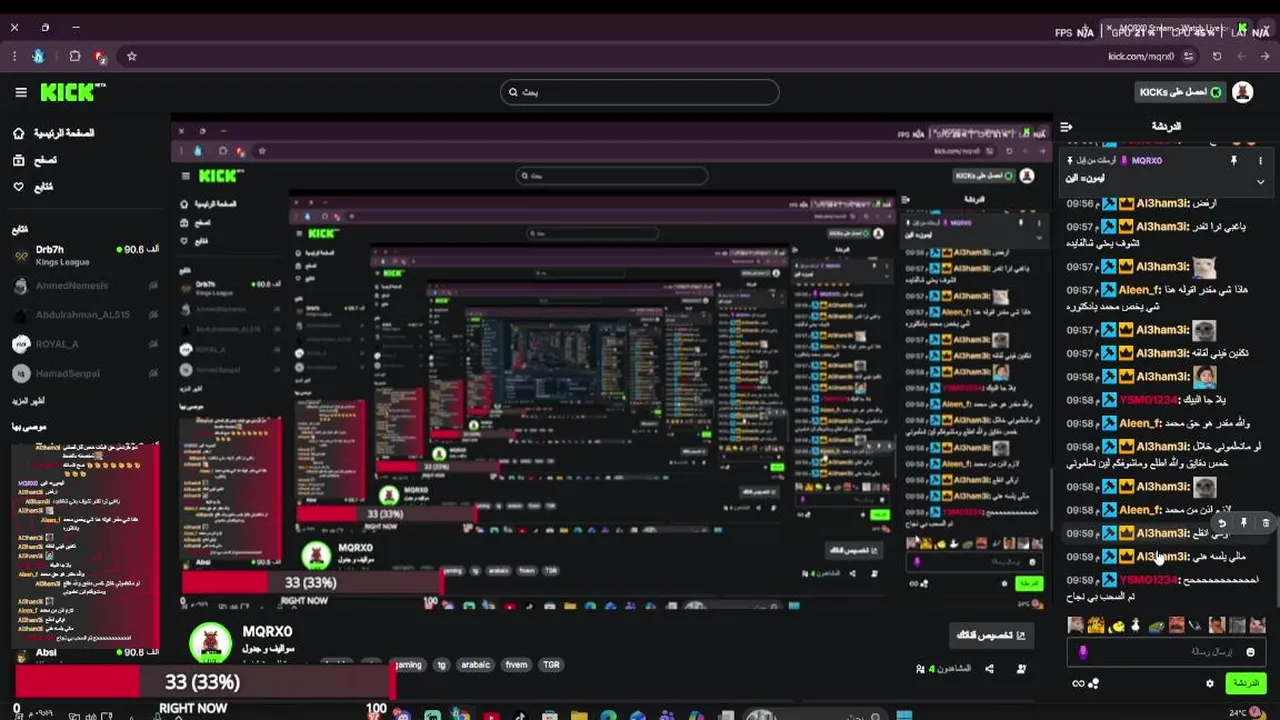Open the account avatar menu in the header
The height and width of the screenshot is (720, 1280).
click(x=1243, y=92)
